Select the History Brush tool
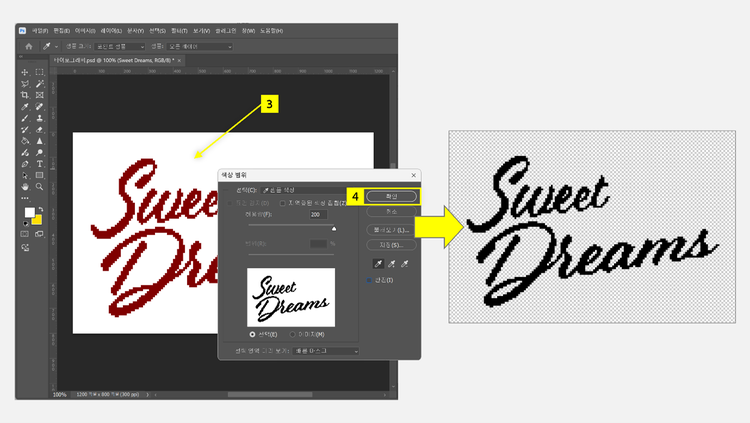 [x=25, y=130]
